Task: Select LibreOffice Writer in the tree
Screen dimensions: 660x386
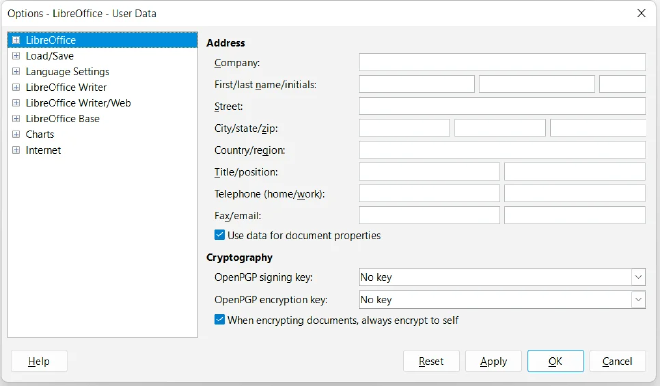Action: click(66, 87)
